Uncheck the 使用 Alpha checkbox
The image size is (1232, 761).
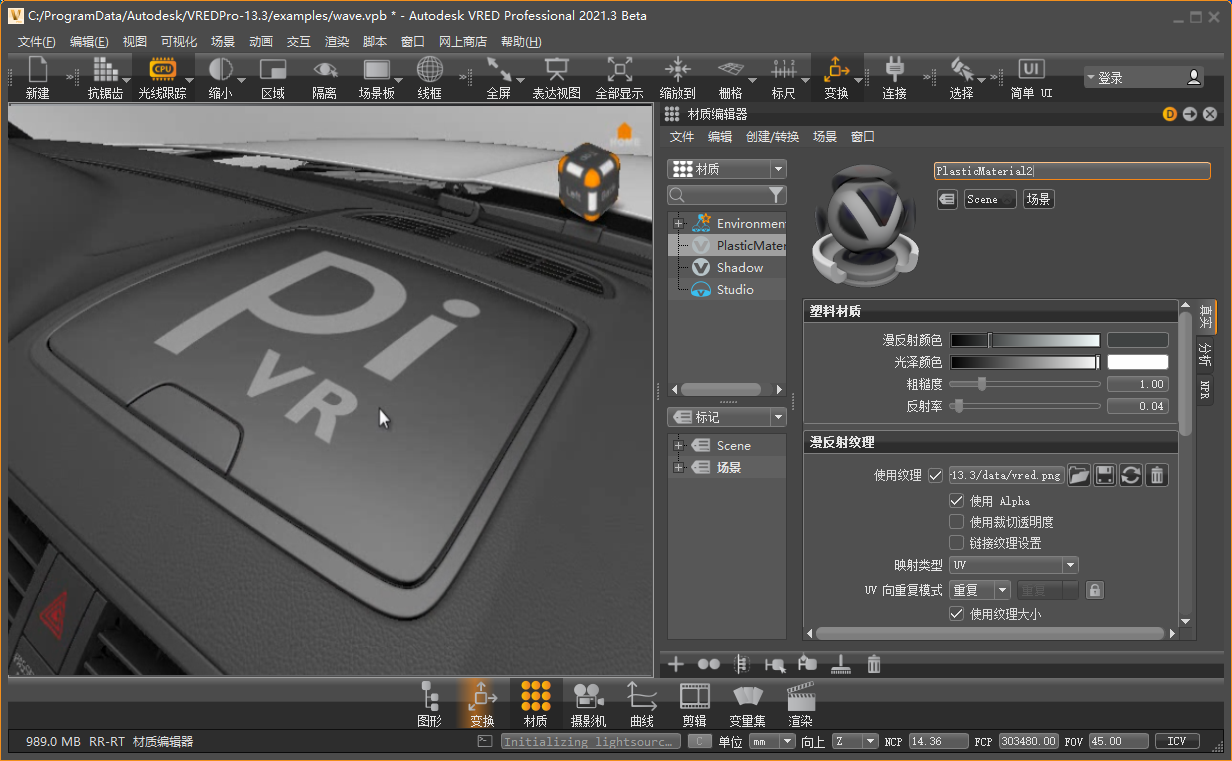coord(956,501)
